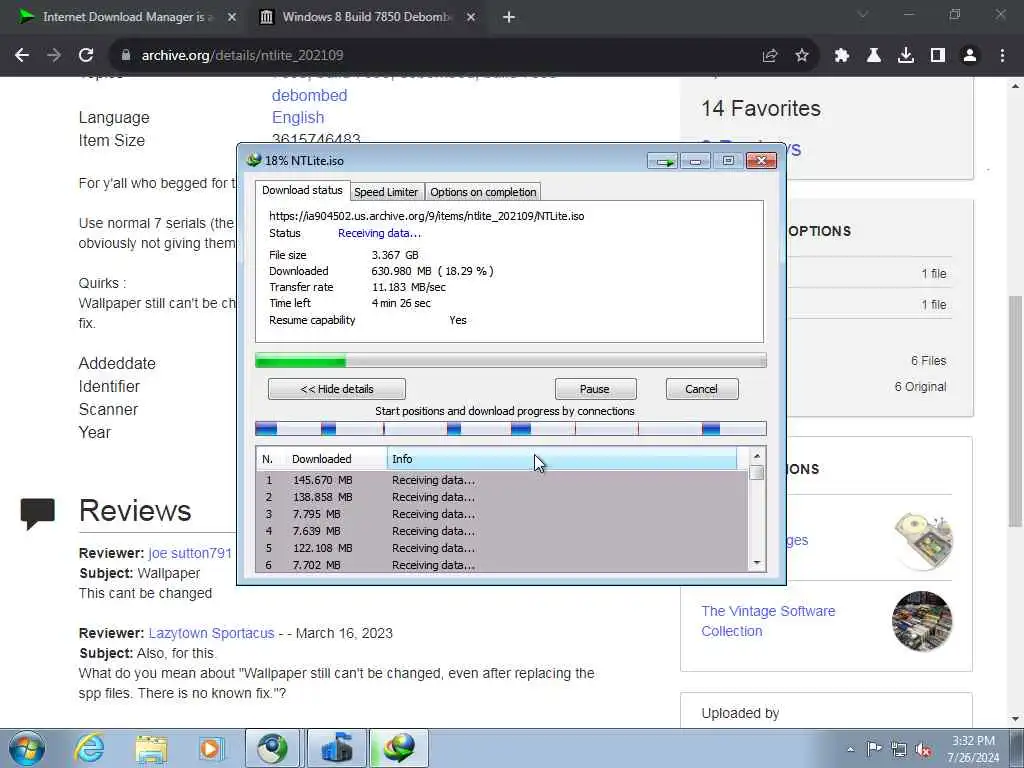Launch Internet Explorer from taskbar
This screenshot has height=768, width=1024.
[89, 748]
